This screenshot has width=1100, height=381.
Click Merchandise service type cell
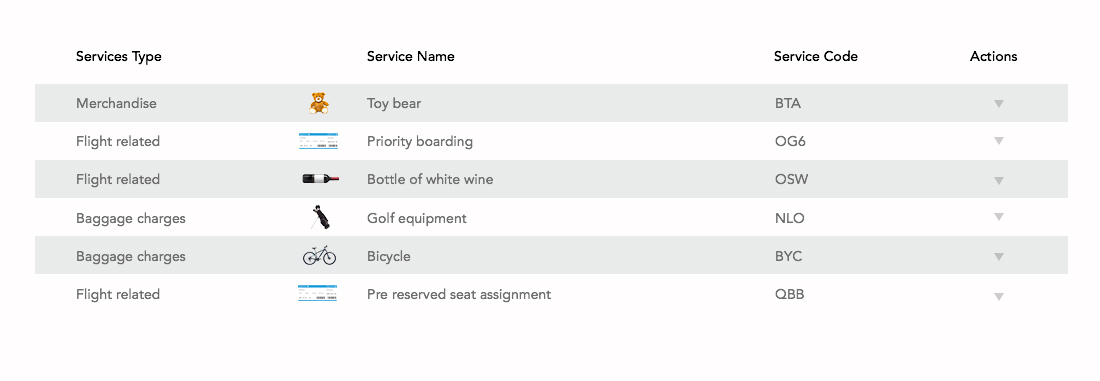point(116,103)
